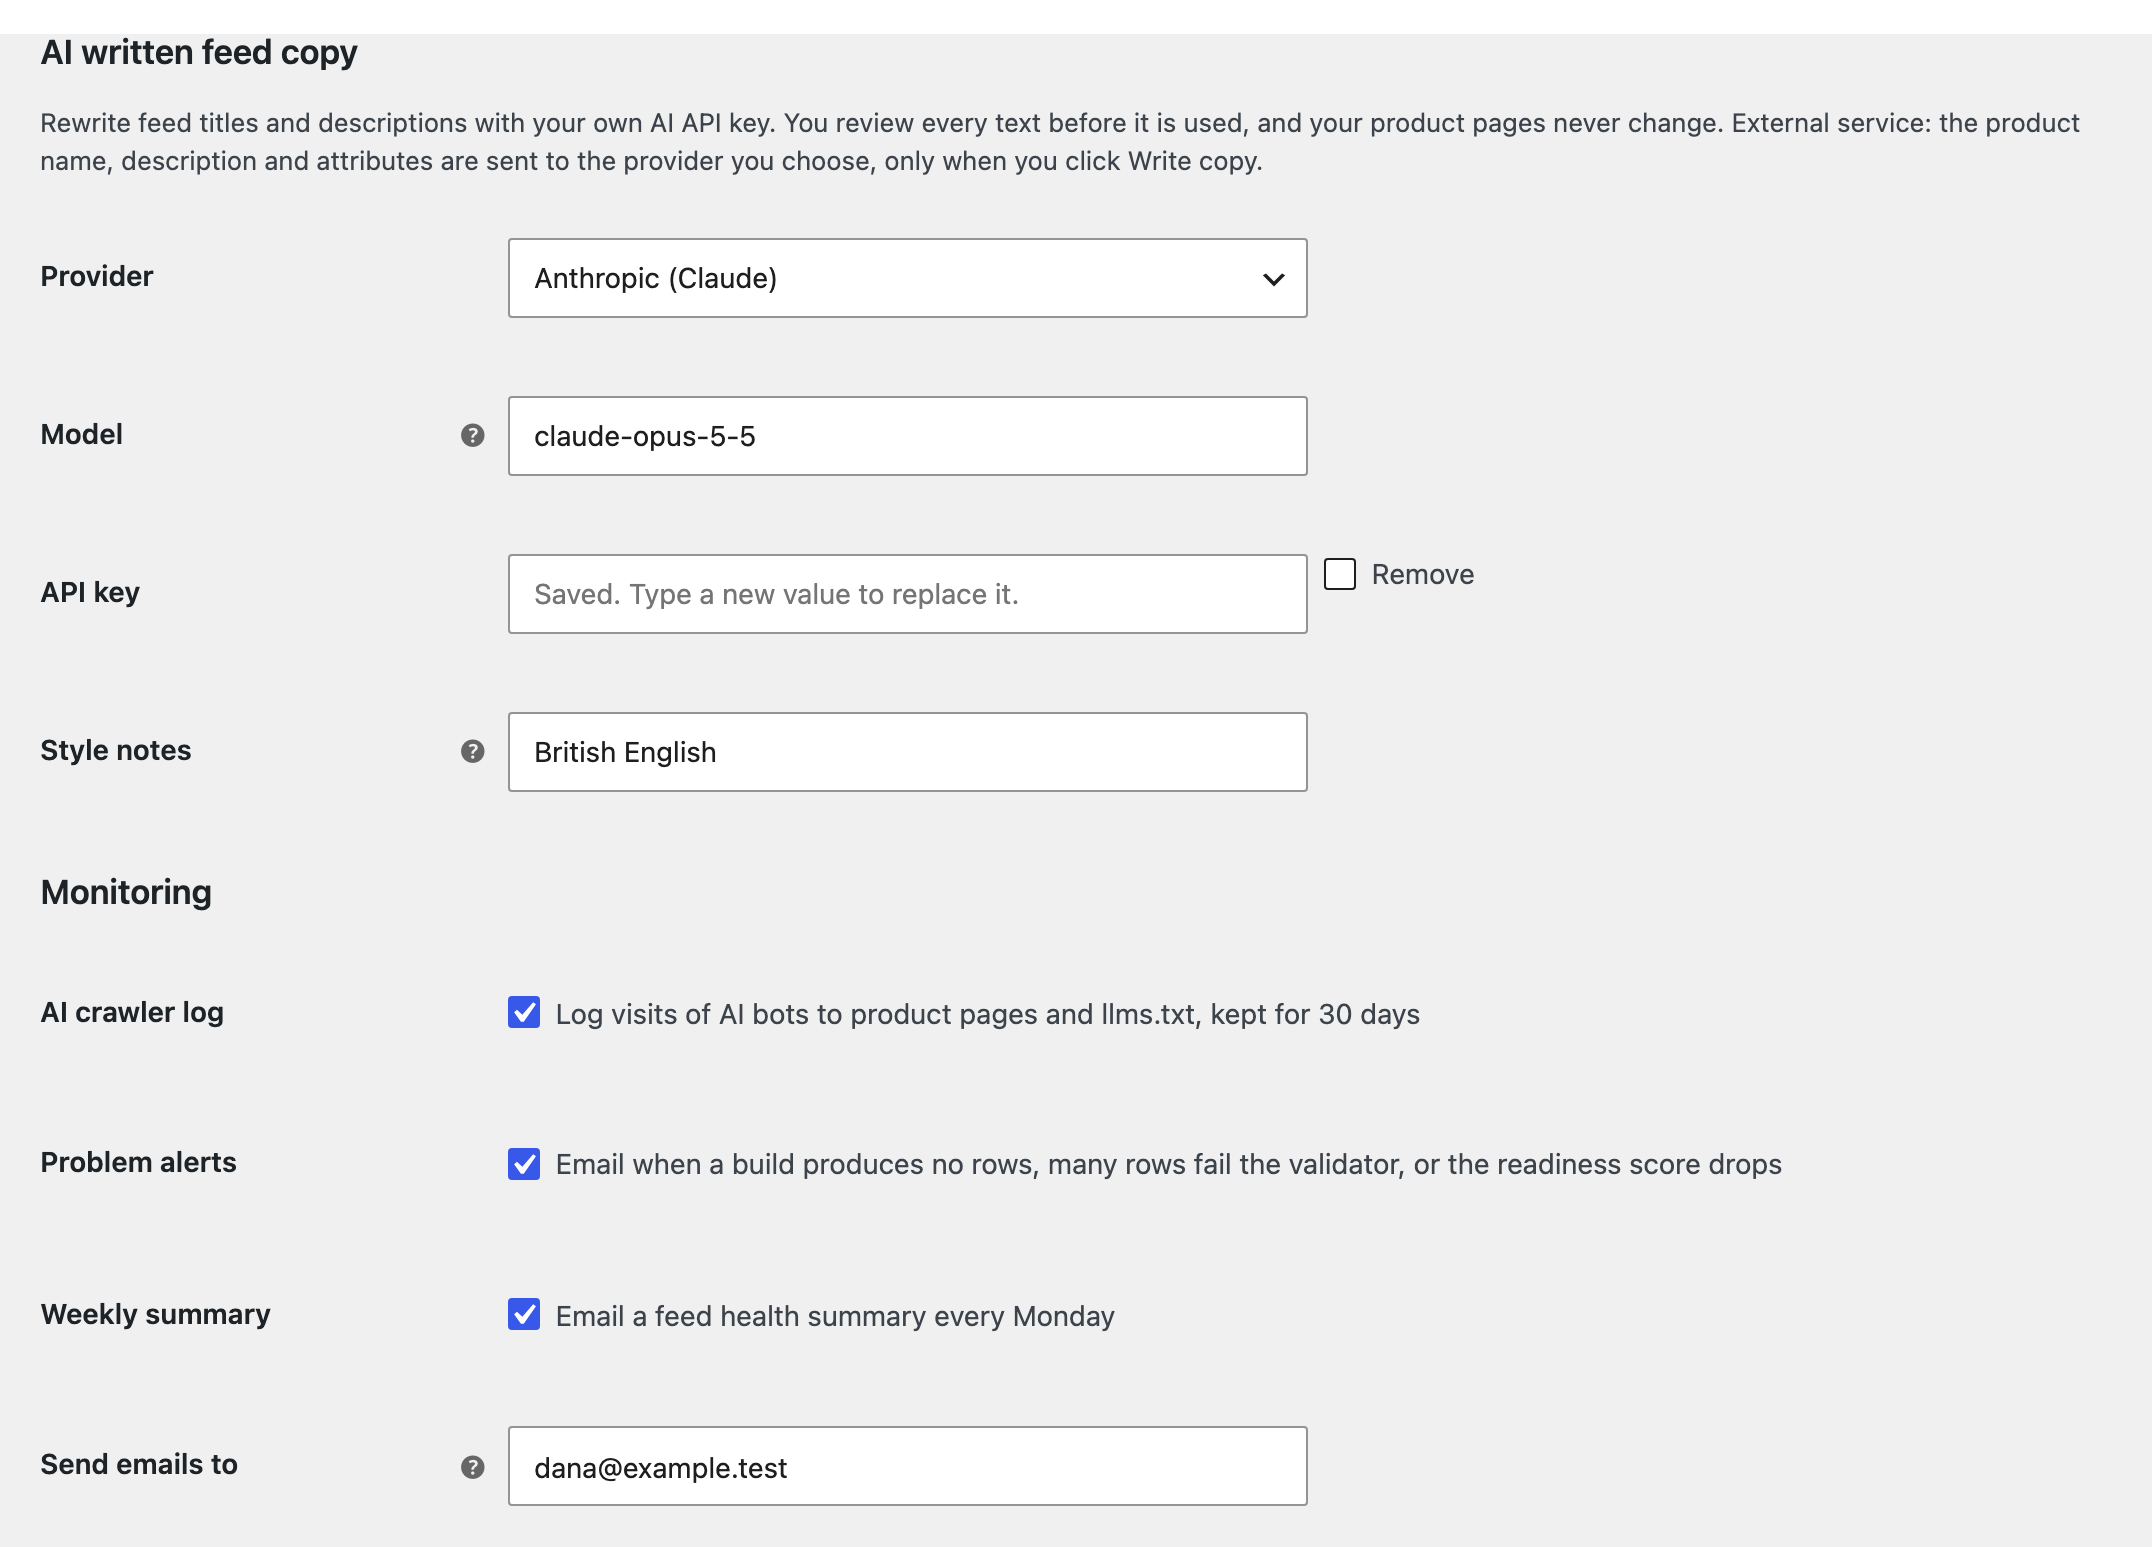This screenshot has height=1547, width=2152.
Task: Open the Provider dropdown
Action: tap(907, 278)
